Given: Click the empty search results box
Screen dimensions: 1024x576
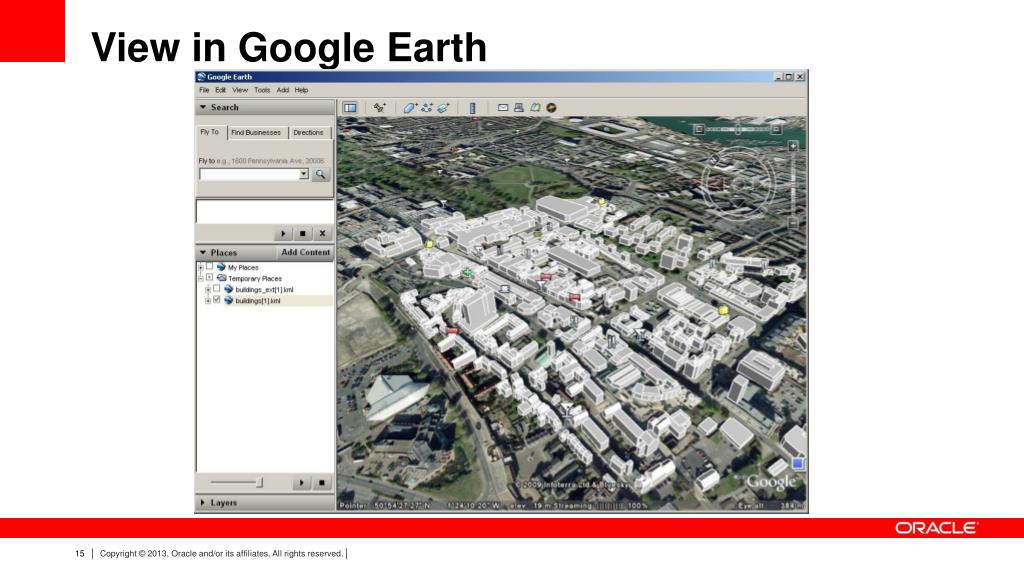Looking at the screenshot, I should [265, 212].
